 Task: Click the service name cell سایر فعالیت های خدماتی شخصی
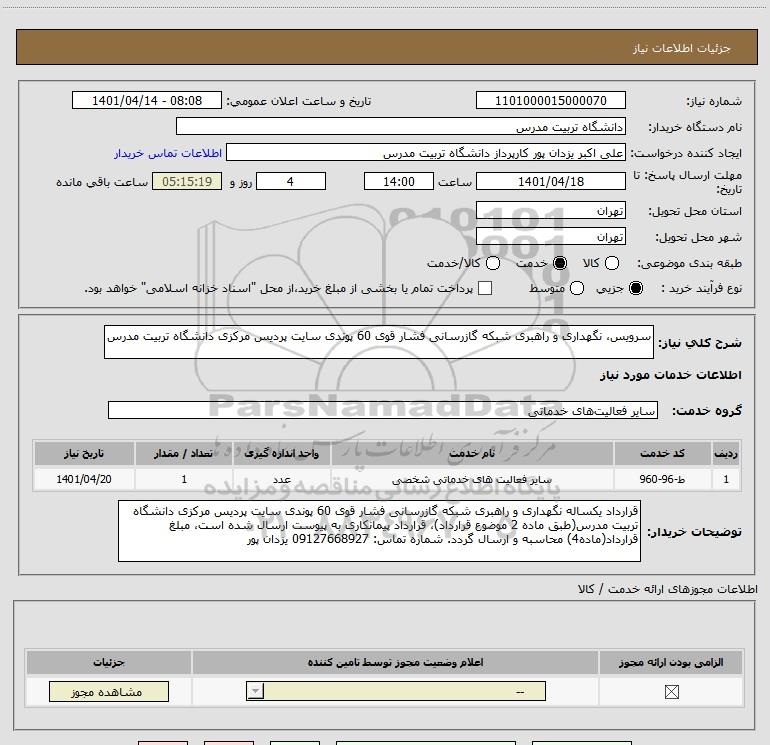click(x=472, y=479)
